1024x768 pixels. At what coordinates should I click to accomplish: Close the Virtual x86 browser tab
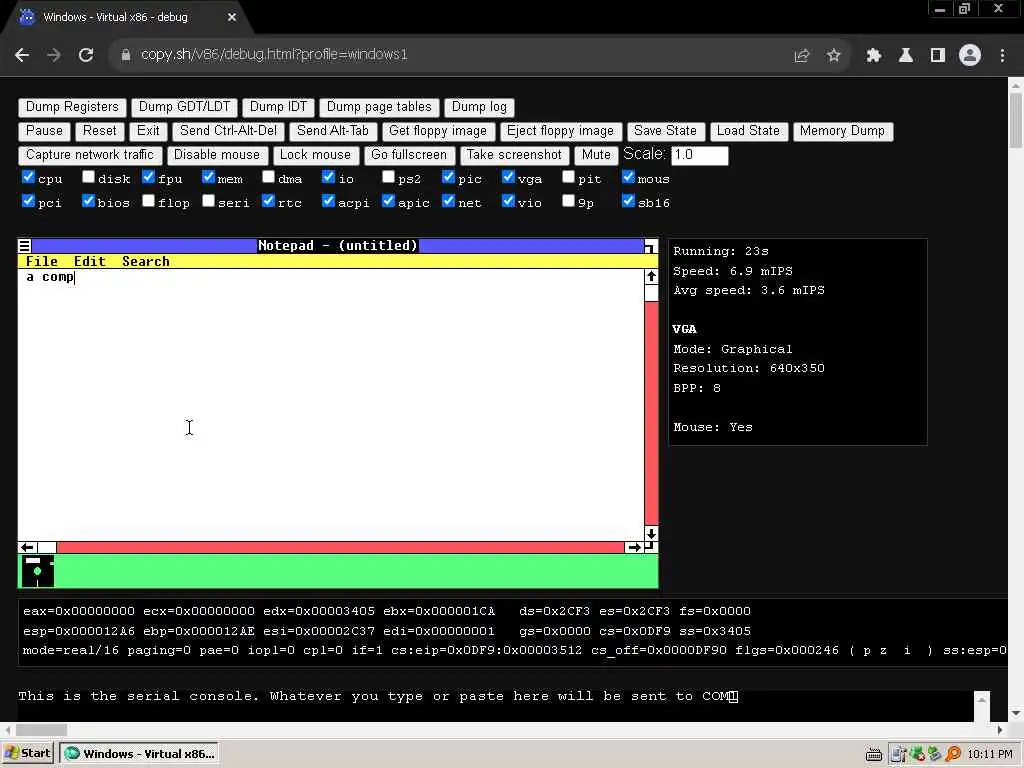[232, 18]
